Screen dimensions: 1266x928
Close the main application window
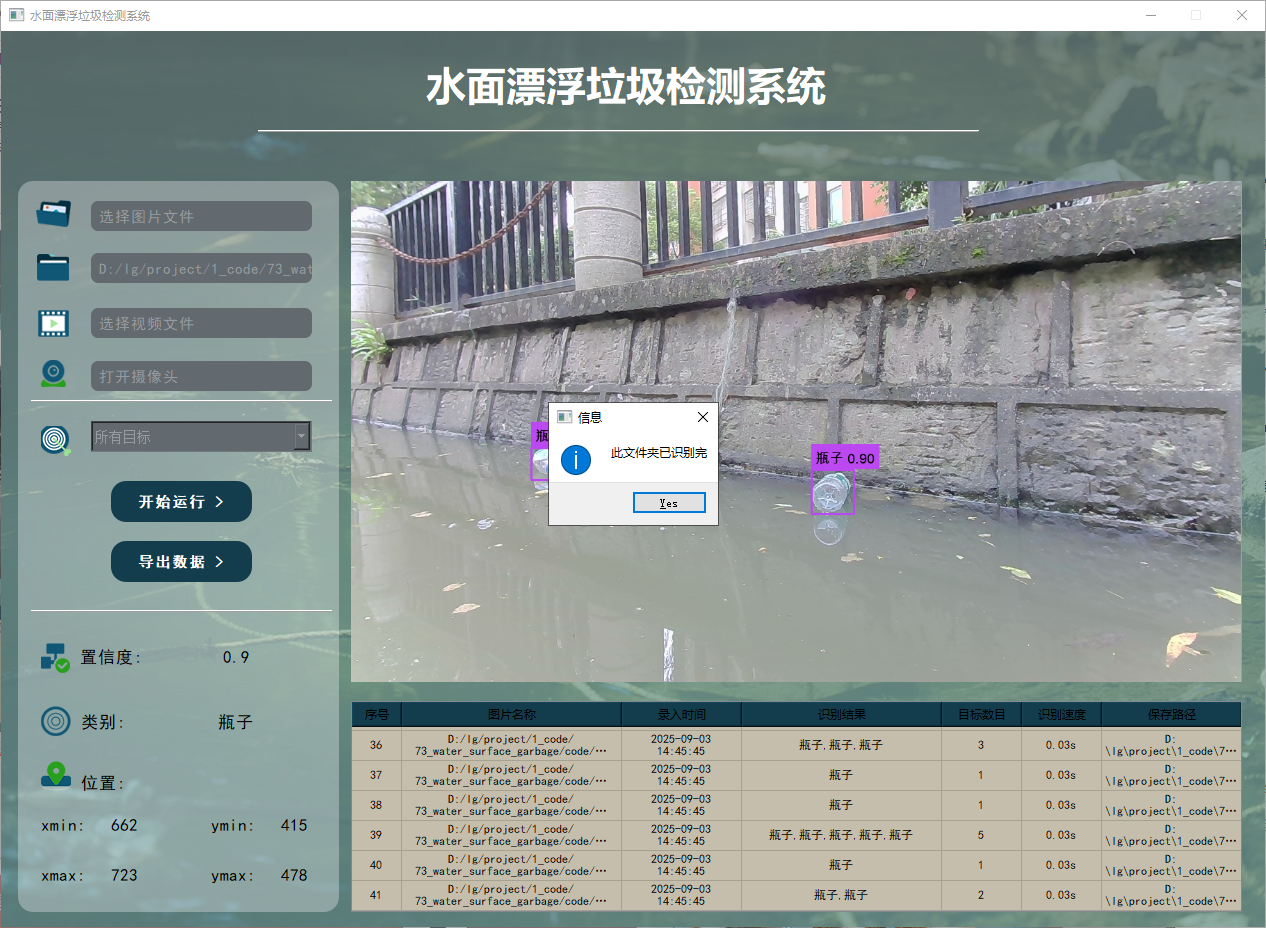click(1241, 15)
